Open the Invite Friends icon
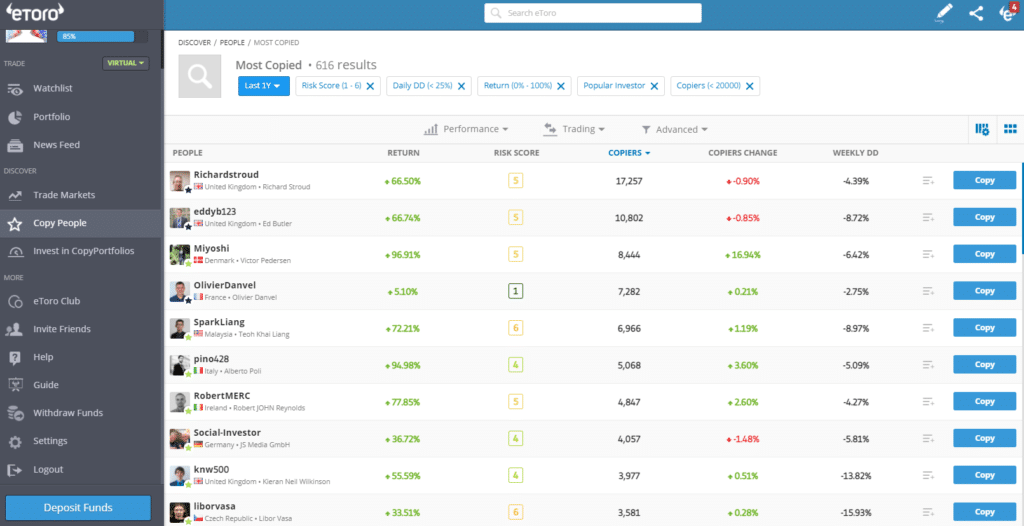1024x526 pixels. pos(15,329)
